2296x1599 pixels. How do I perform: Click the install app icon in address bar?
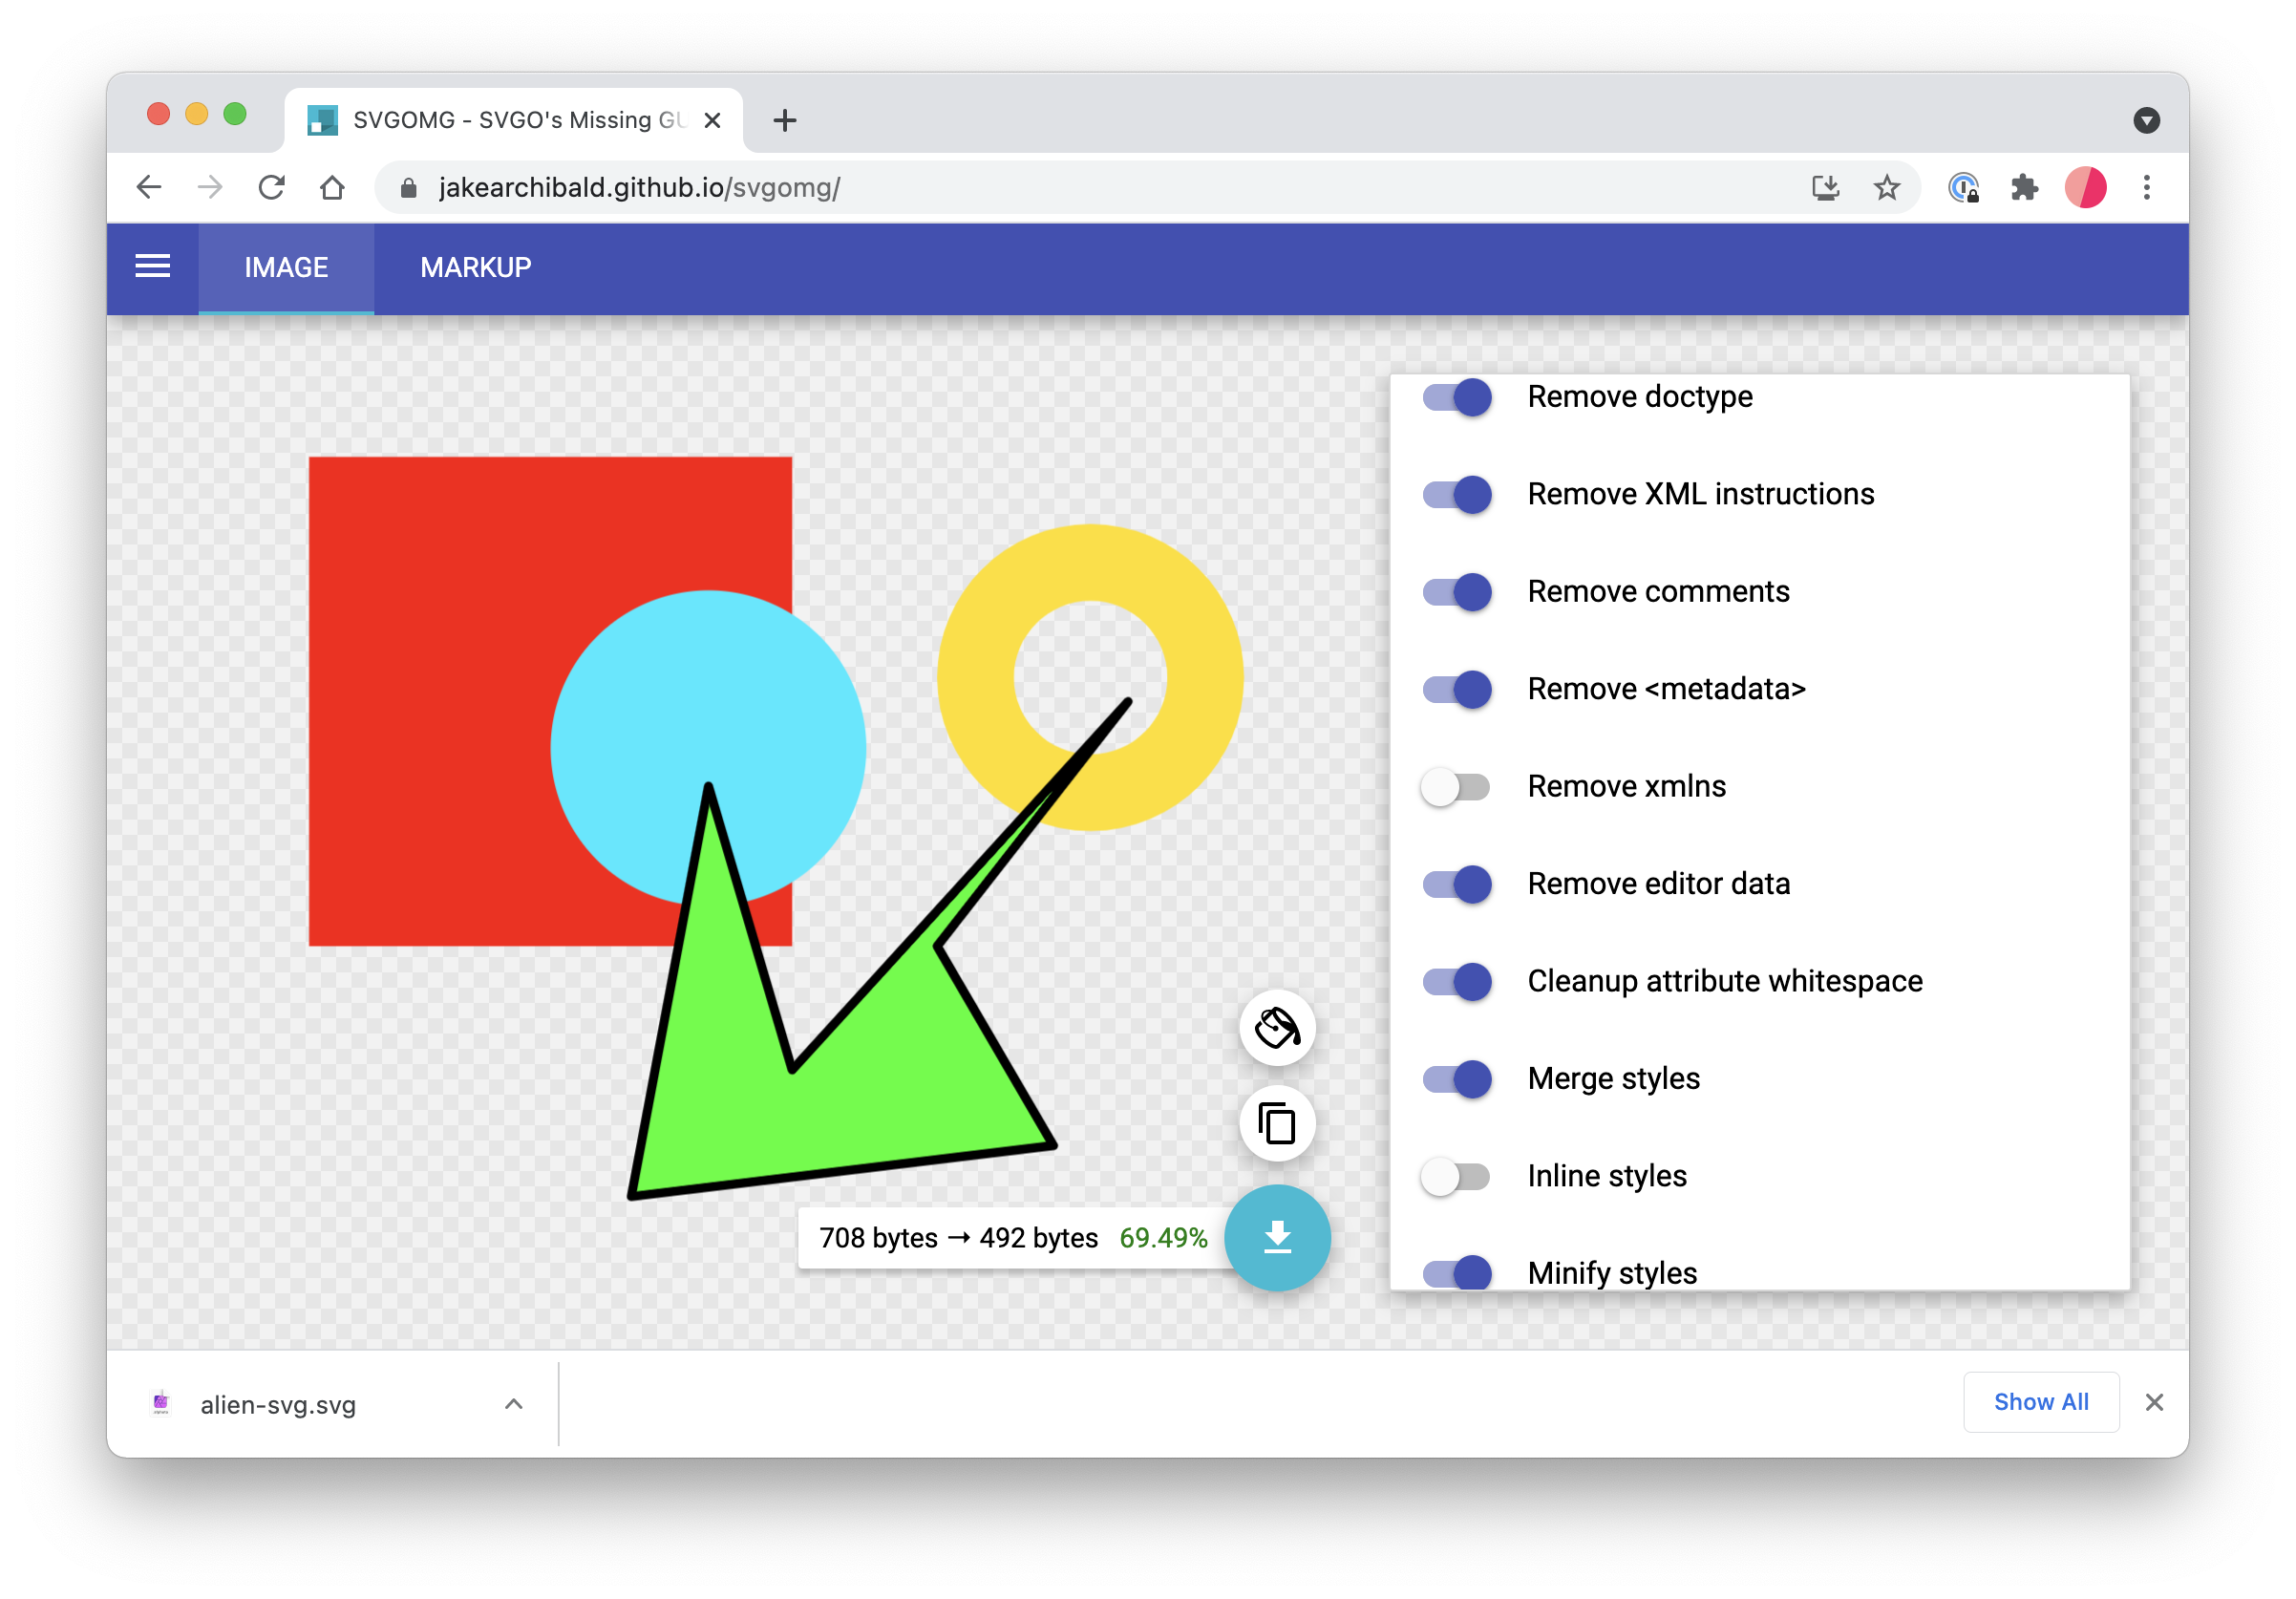[1825, 187]
